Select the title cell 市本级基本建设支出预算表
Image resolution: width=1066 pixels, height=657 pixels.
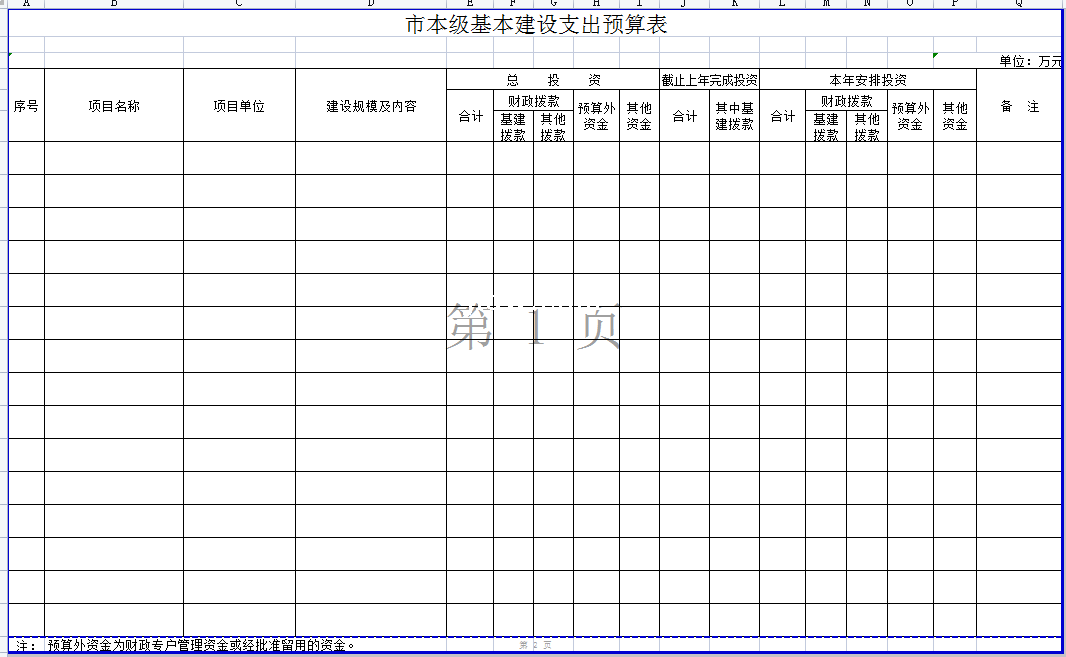pyautogui.click(x=535, y=26)
